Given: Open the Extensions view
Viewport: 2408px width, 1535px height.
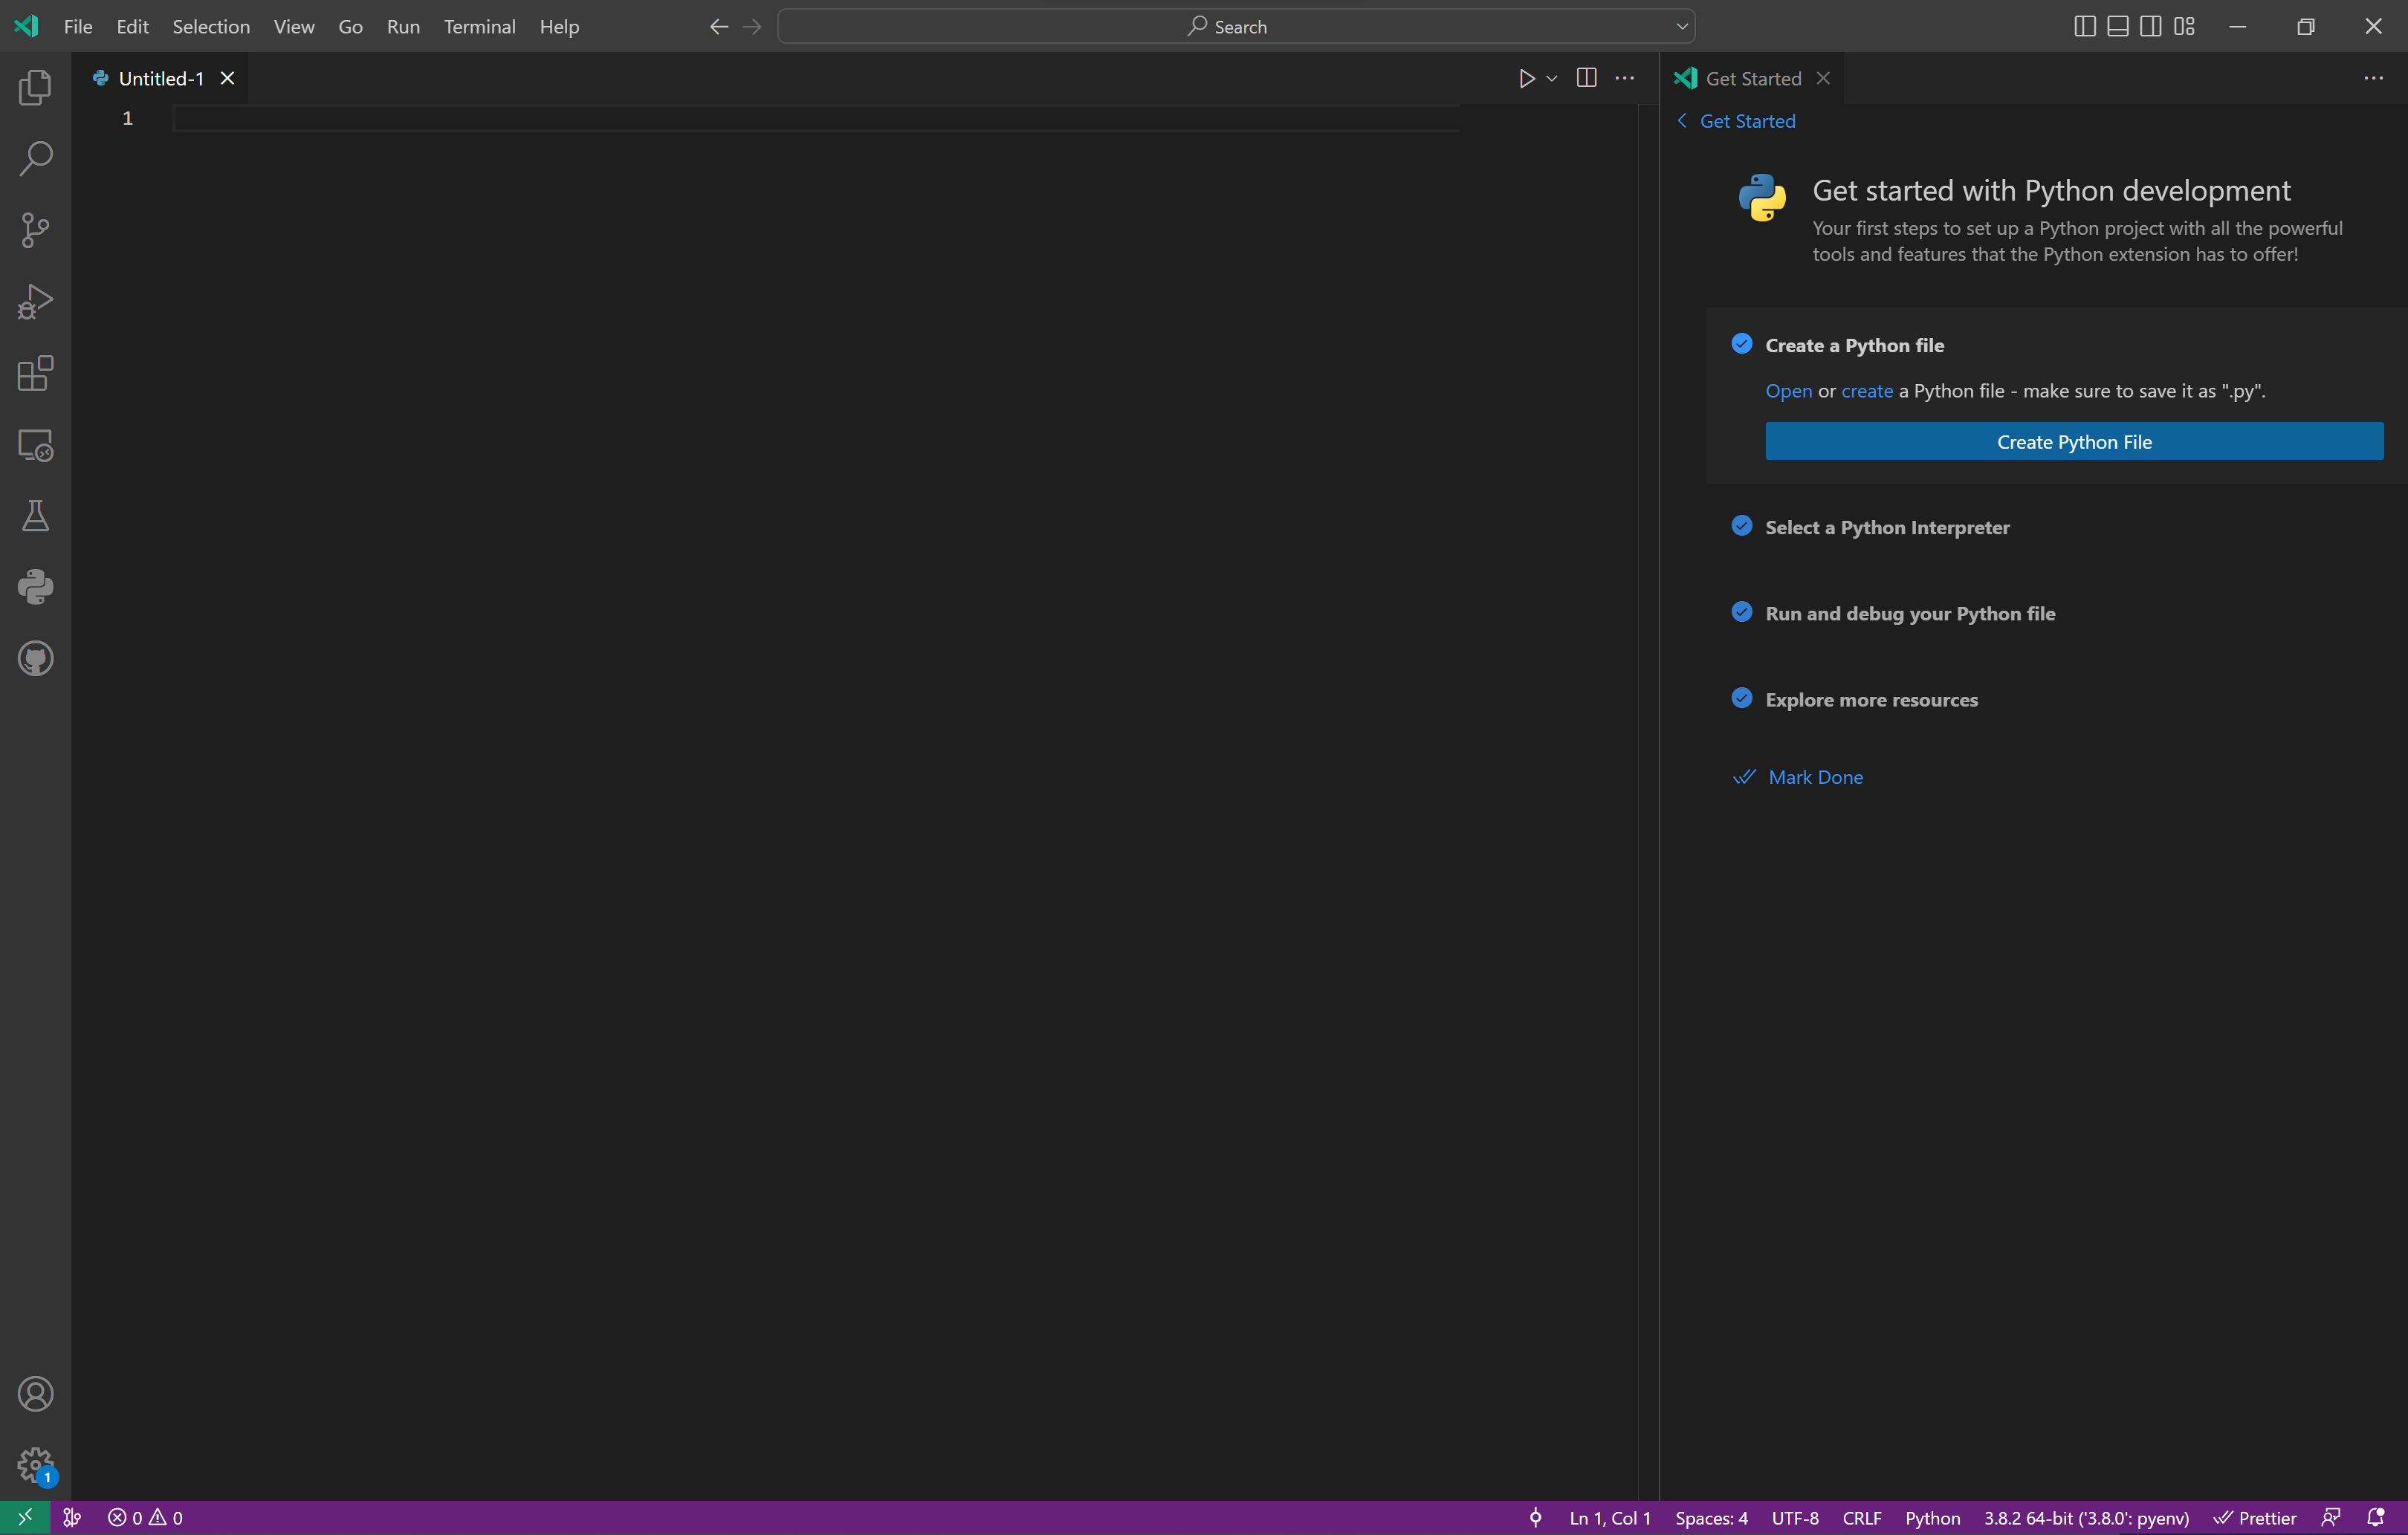Looking at the screenshot, I should 35,373.
